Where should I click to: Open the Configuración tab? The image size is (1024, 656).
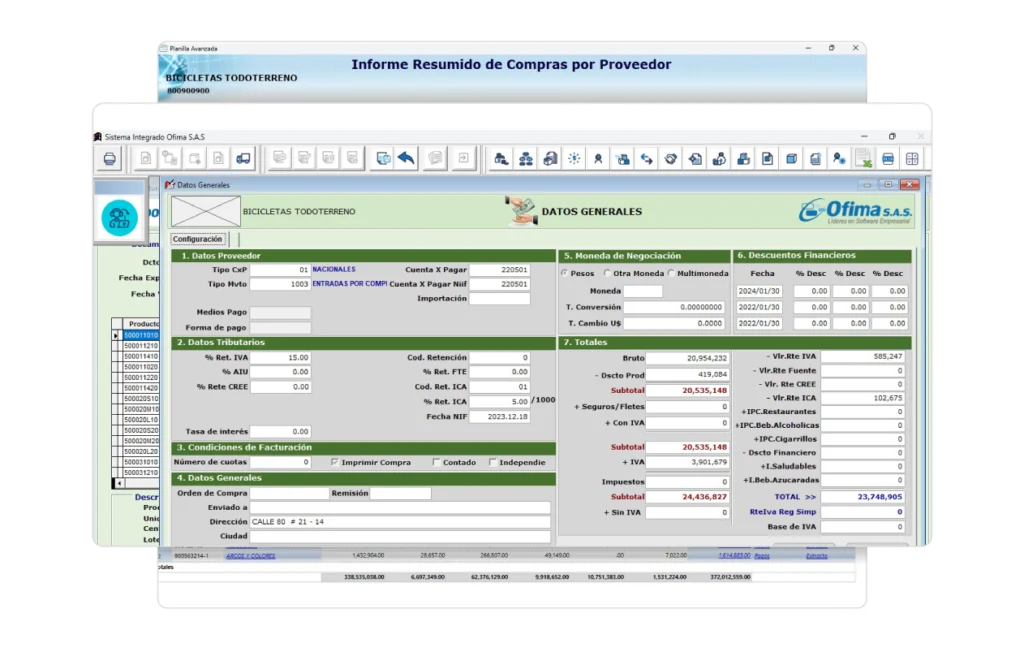197,239
